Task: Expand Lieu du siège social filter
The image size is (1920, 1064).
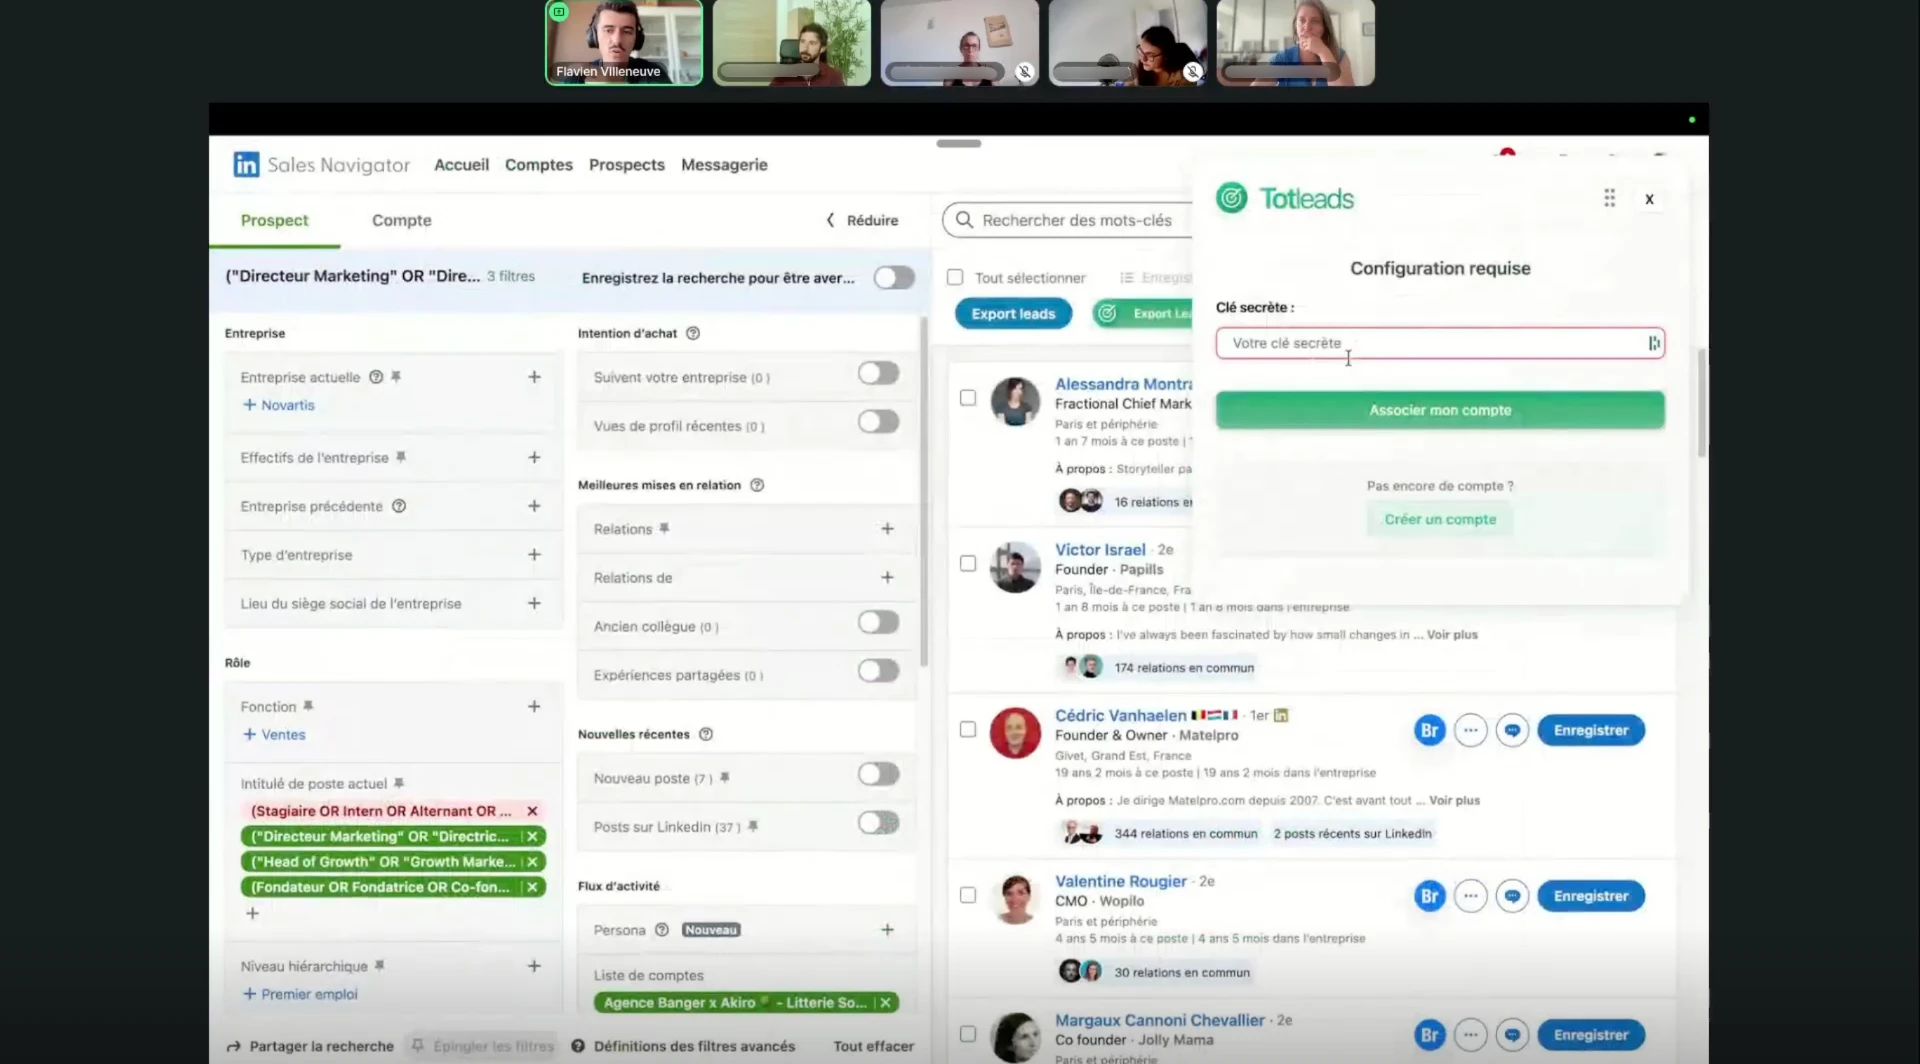Action: (534, 603)
